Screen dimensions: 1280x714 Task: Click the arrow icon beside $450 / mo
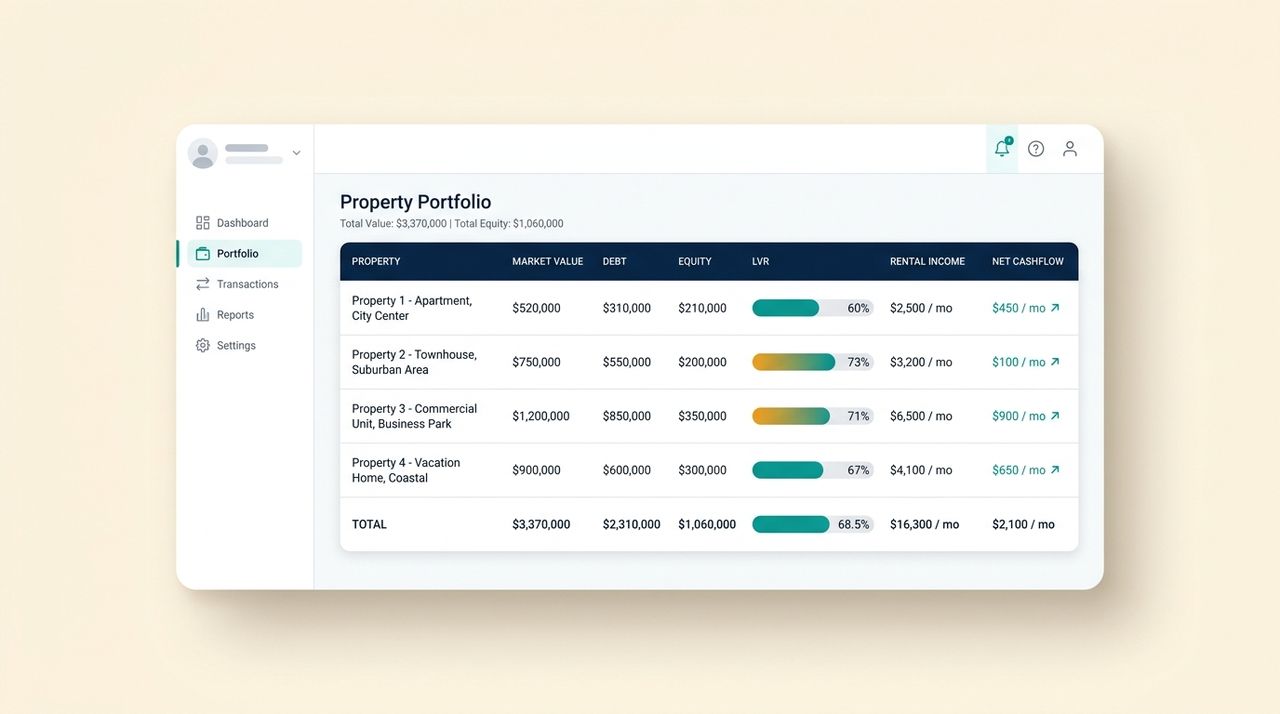click(1055, 308)
